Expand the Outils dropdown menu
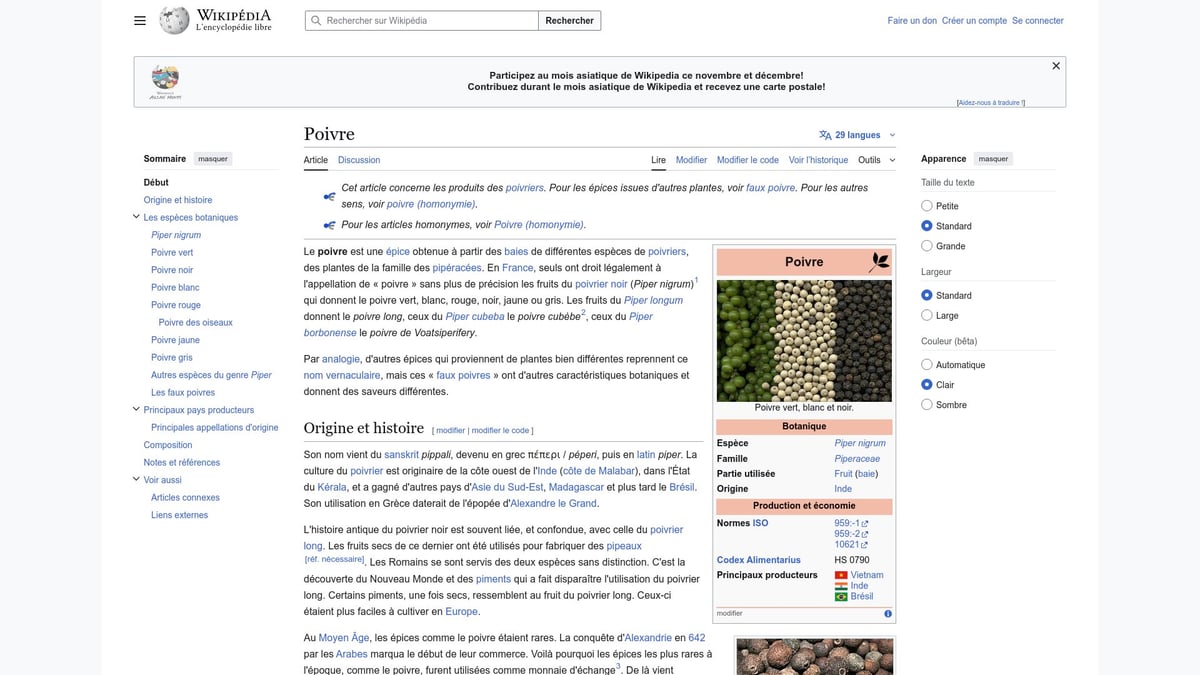This screenshot has height=675, width=1200. pos(876,160)
